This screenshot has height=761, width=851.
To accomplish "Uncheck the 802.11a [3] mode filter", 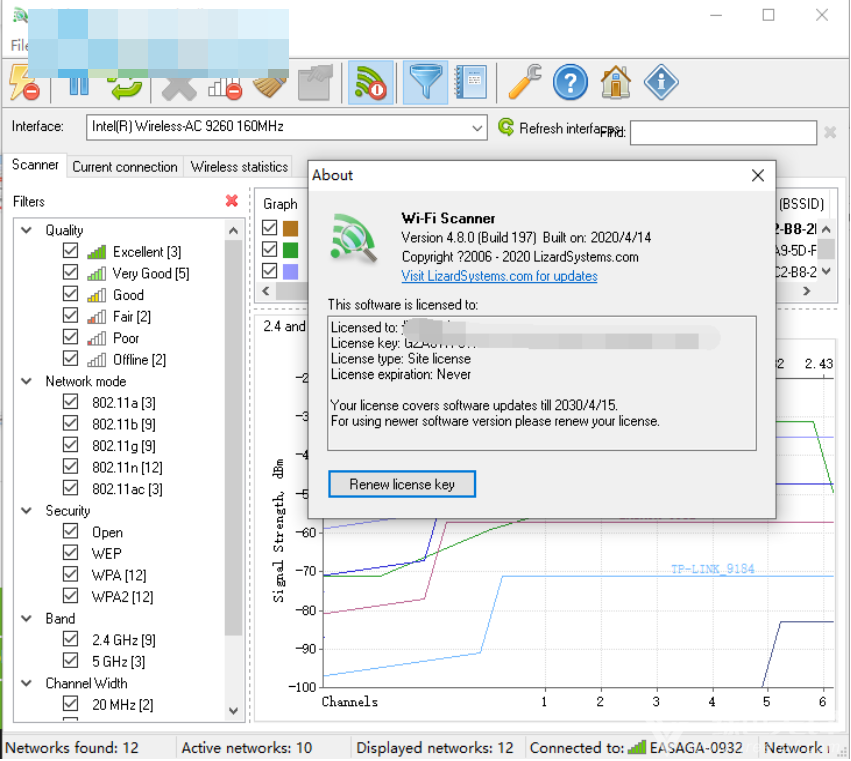I will tap(70, 402).
